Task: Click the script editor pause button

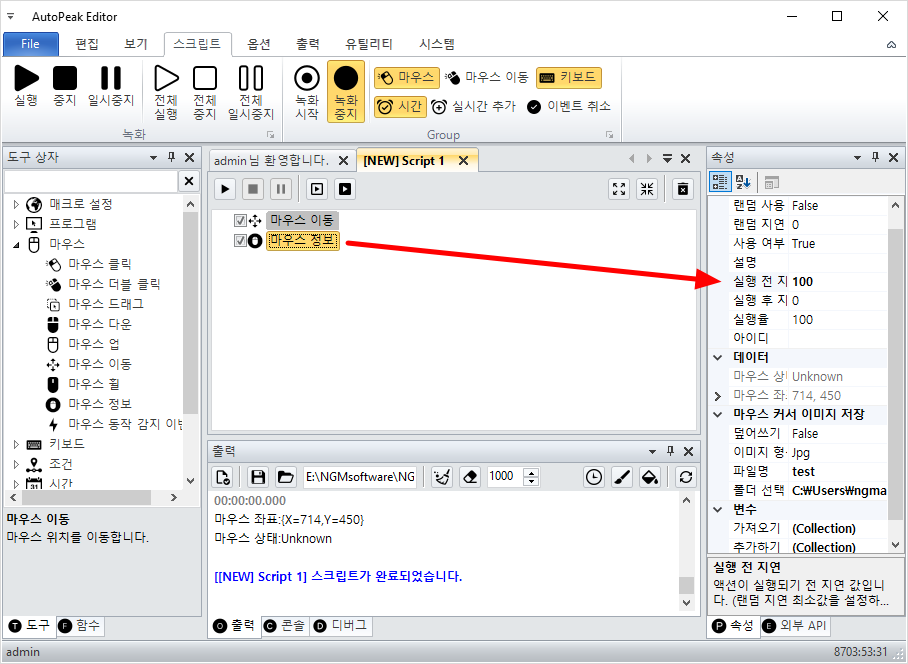Action: pos(281,189)
